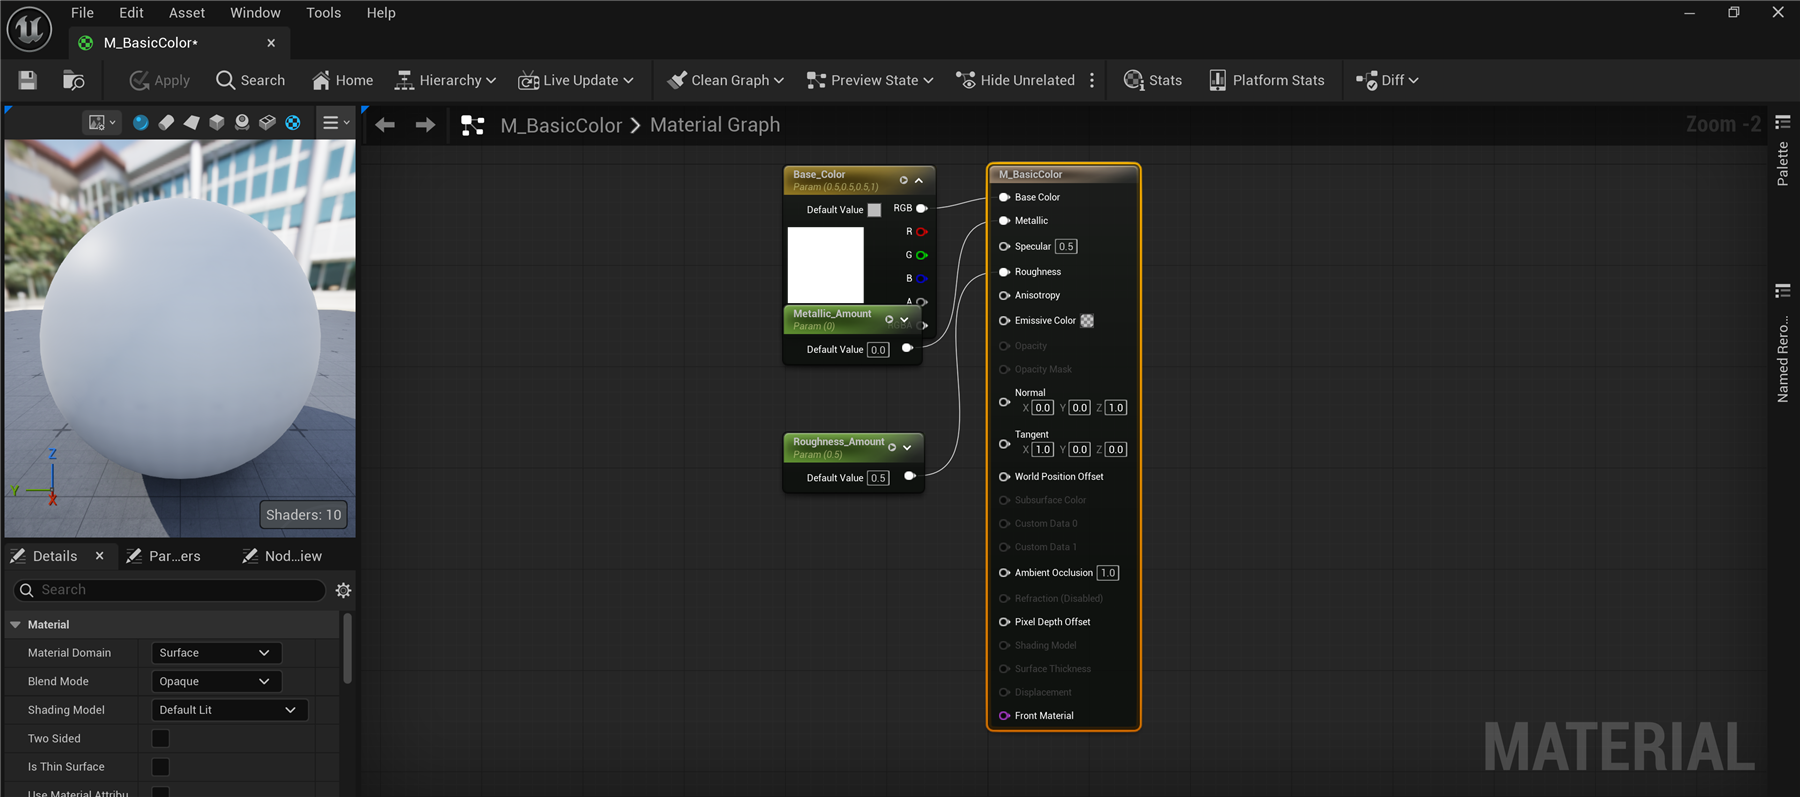Screen dimensions: 1800x797
Task: Click the Metallic_Amount Default Value field
Action: pos(878,350)
